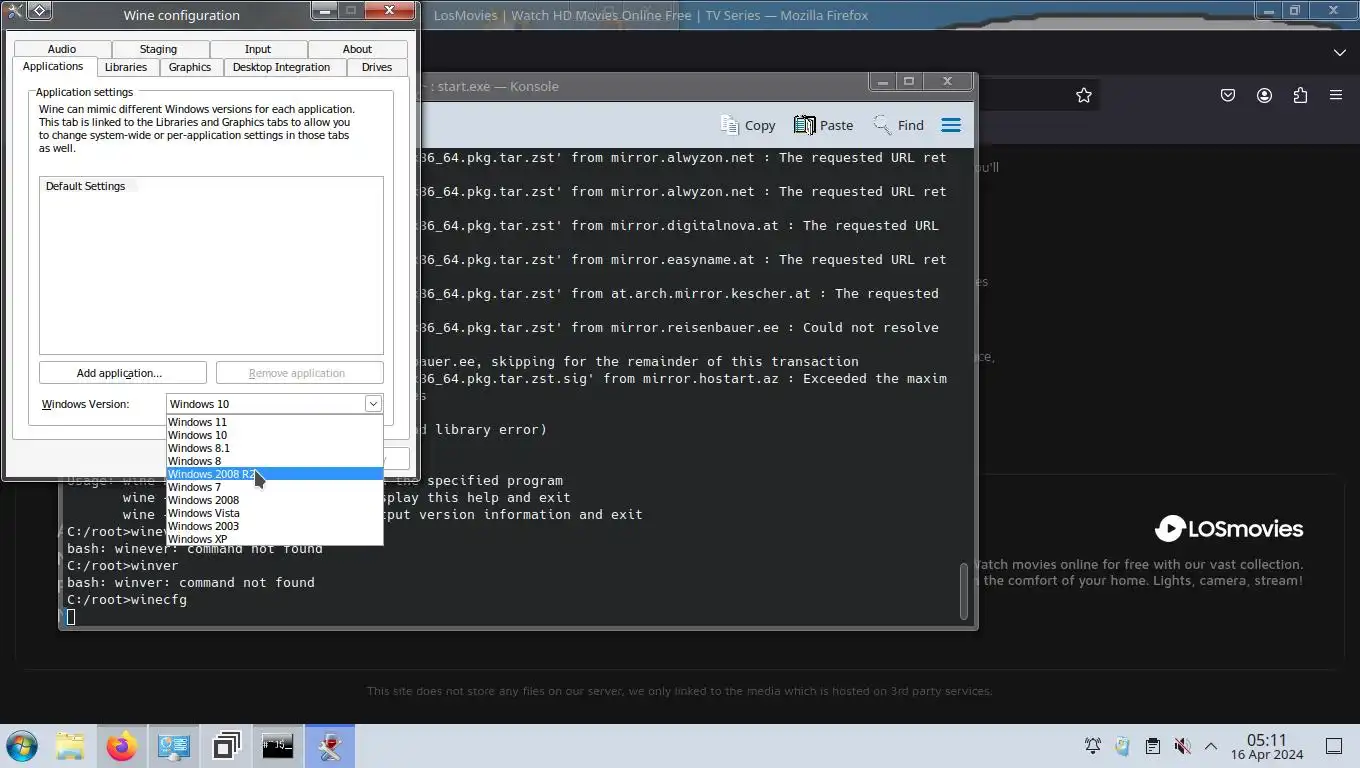Open Konsole's Find search tool
Viewport: 1360px width, 768px height.
898,125
